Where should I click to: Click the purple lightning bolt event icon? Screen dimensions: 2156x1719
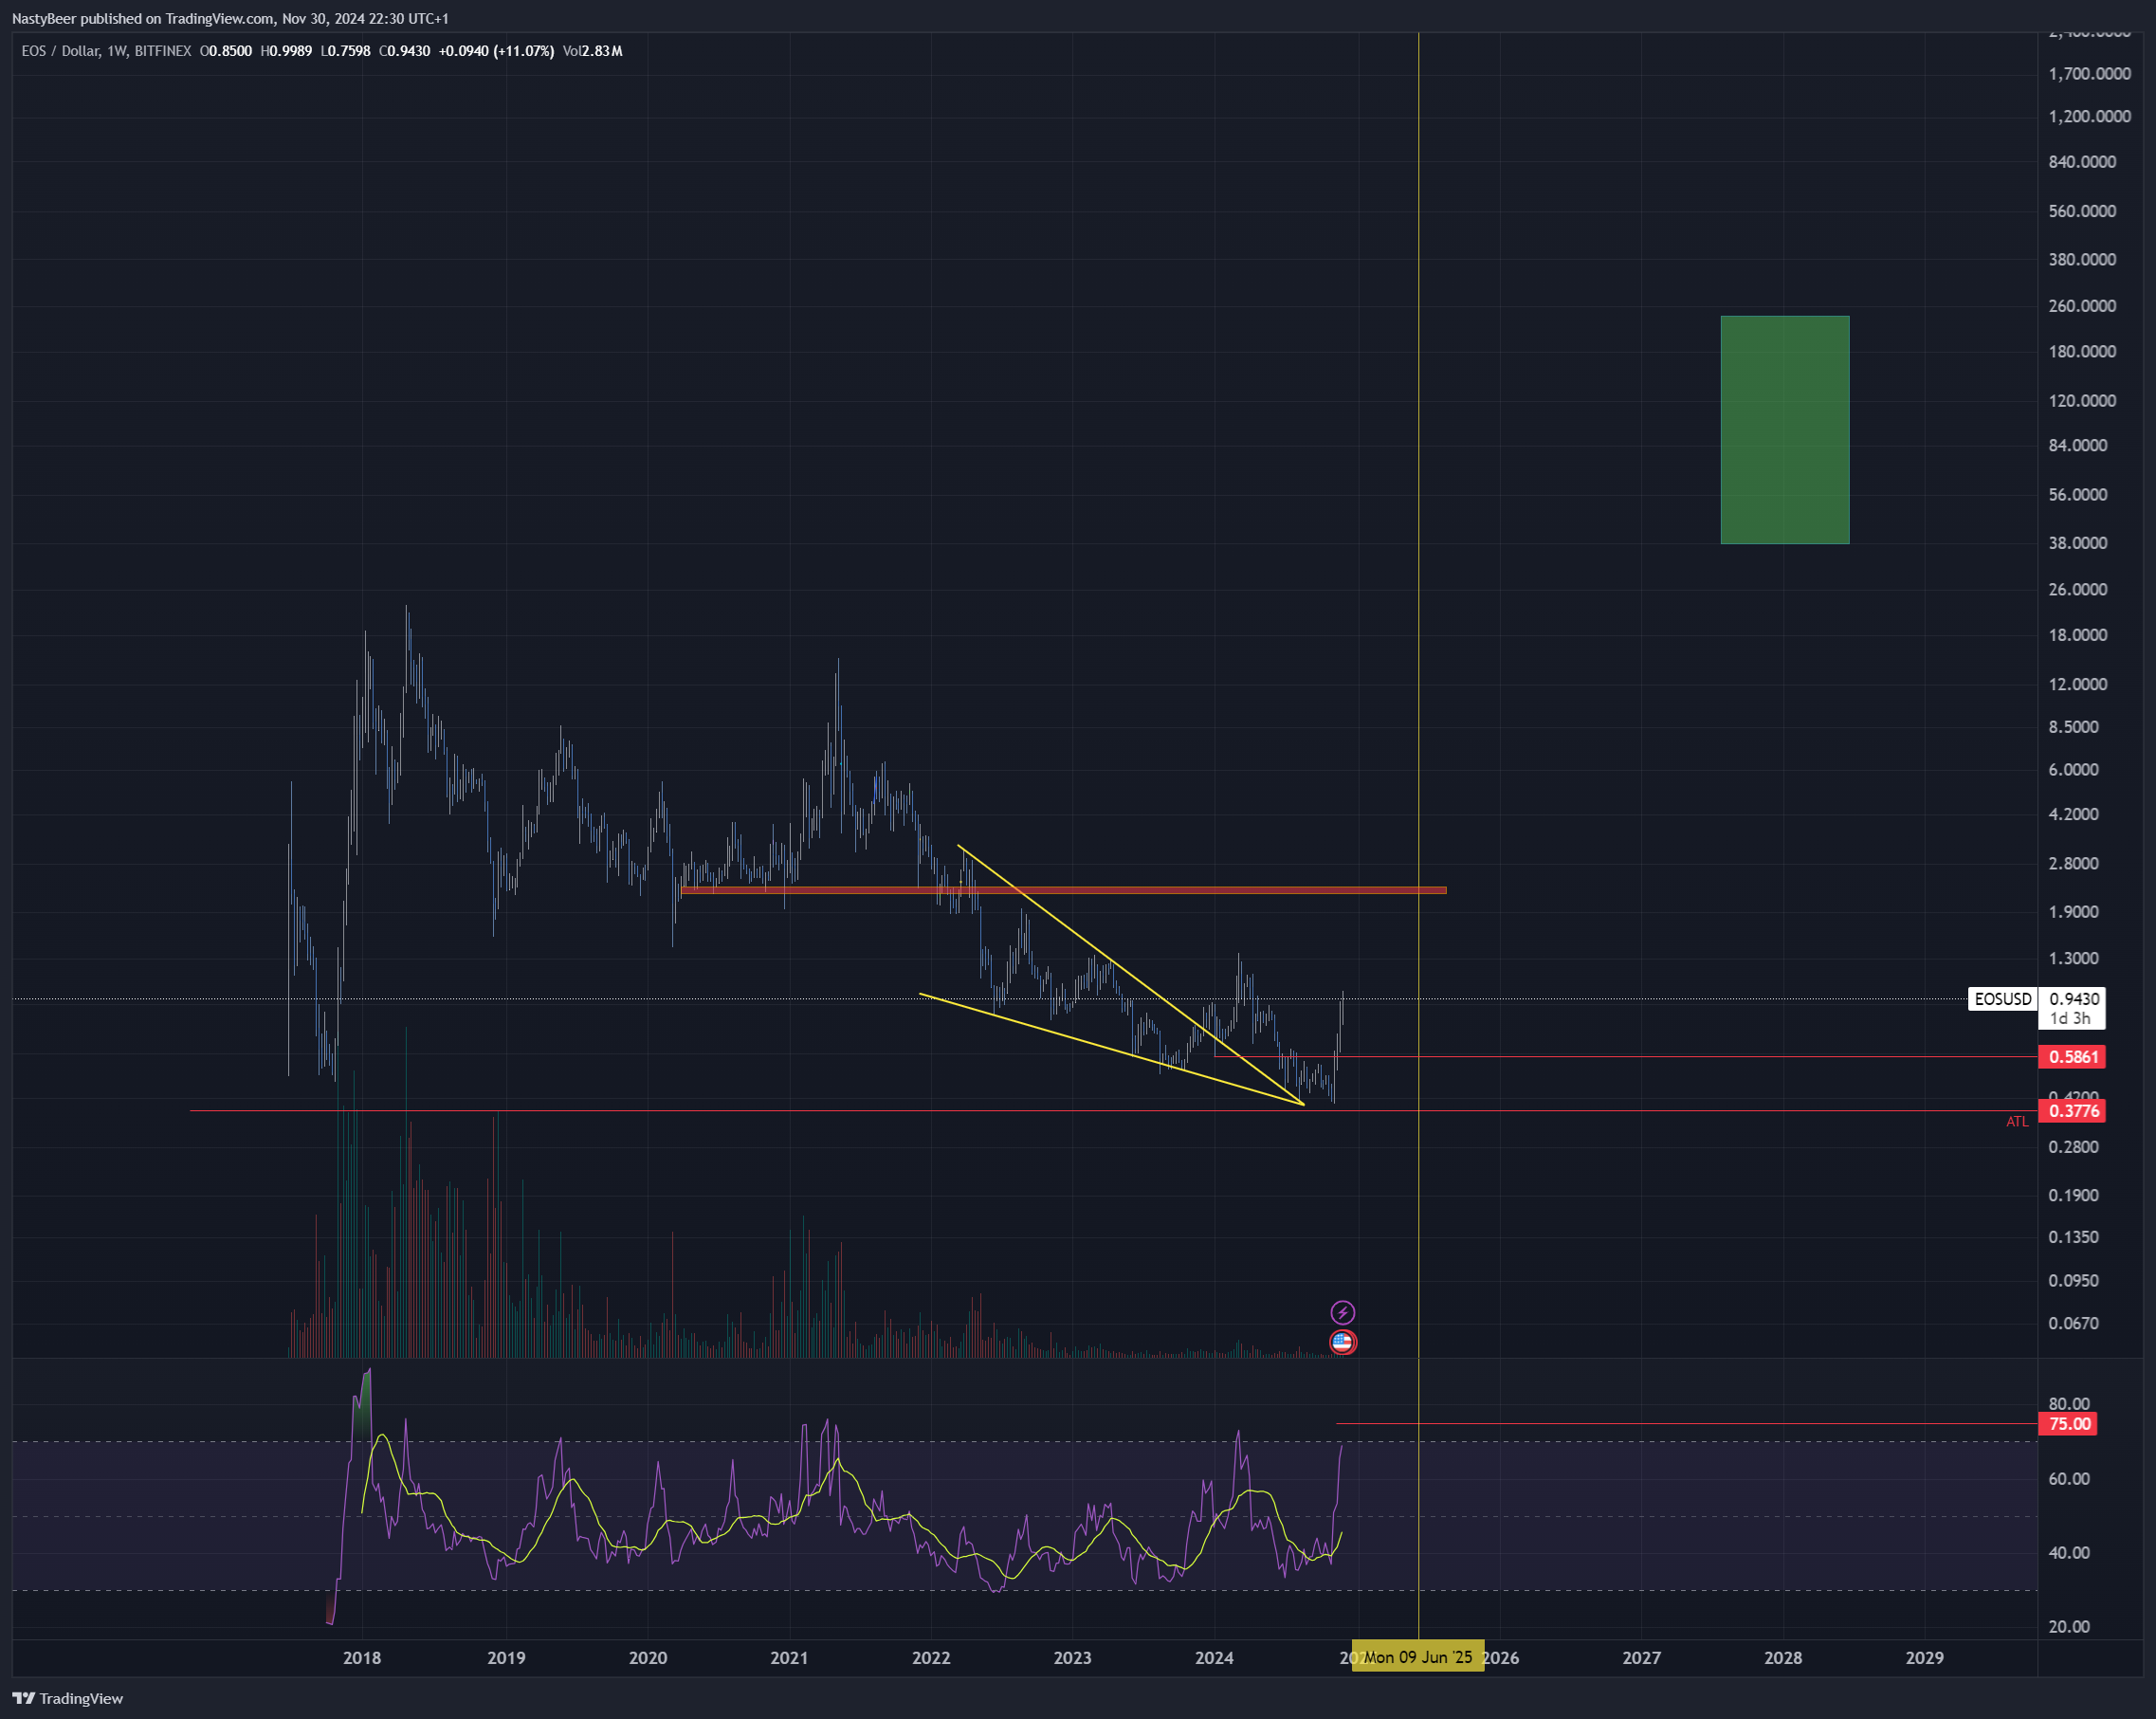coord(1342,1312)
